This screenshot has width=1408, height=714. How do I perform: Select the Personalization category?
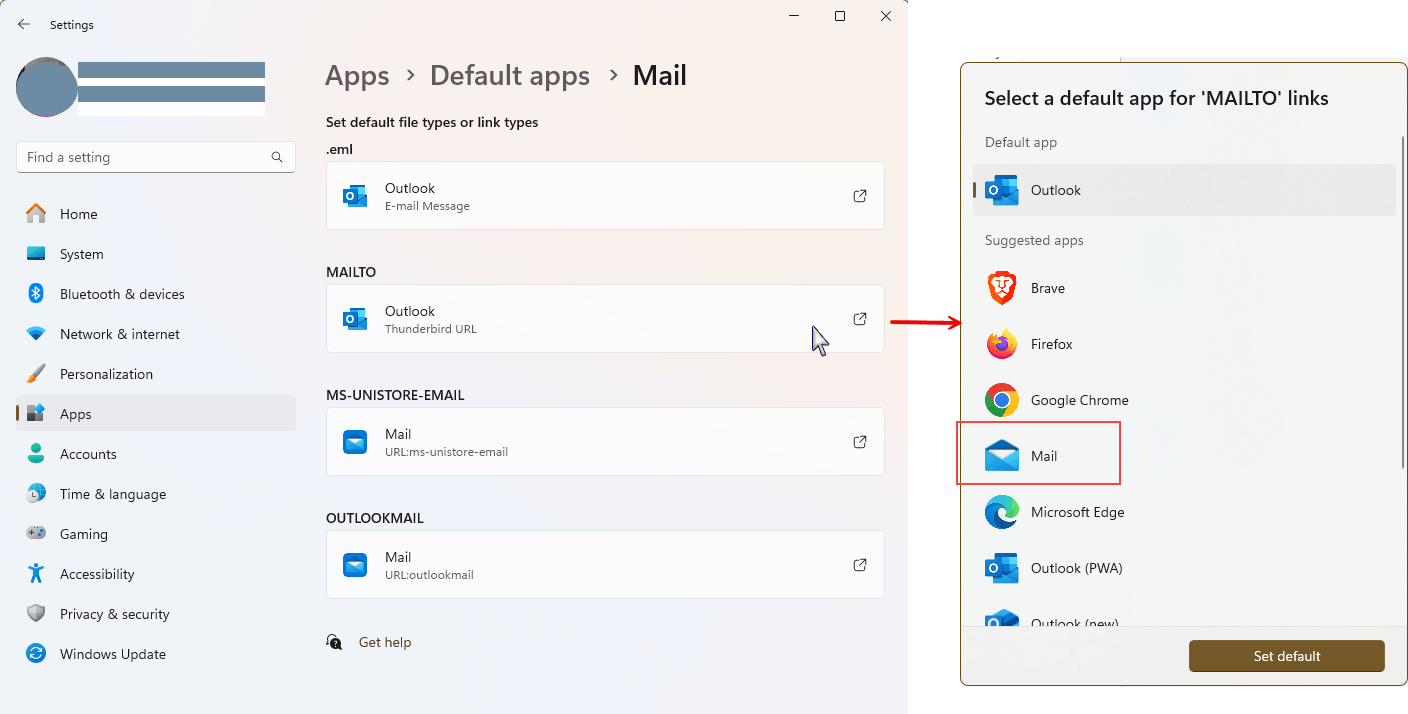coord(156,374)
